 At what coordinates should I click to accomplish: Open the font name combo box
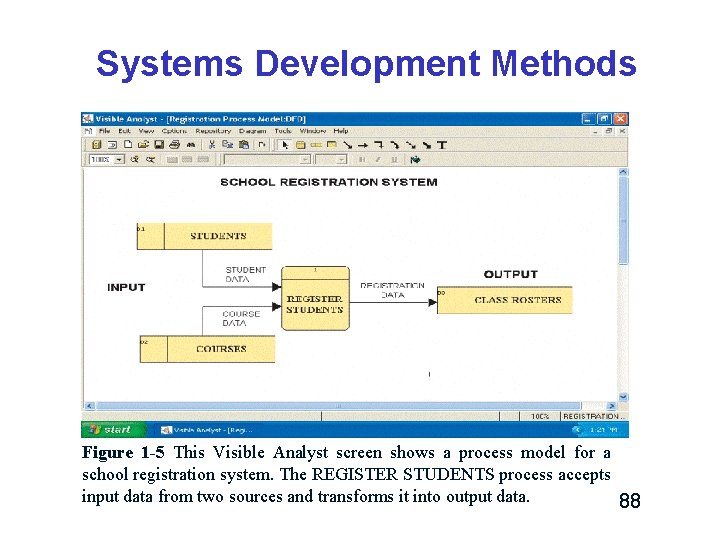pos(267,159)
